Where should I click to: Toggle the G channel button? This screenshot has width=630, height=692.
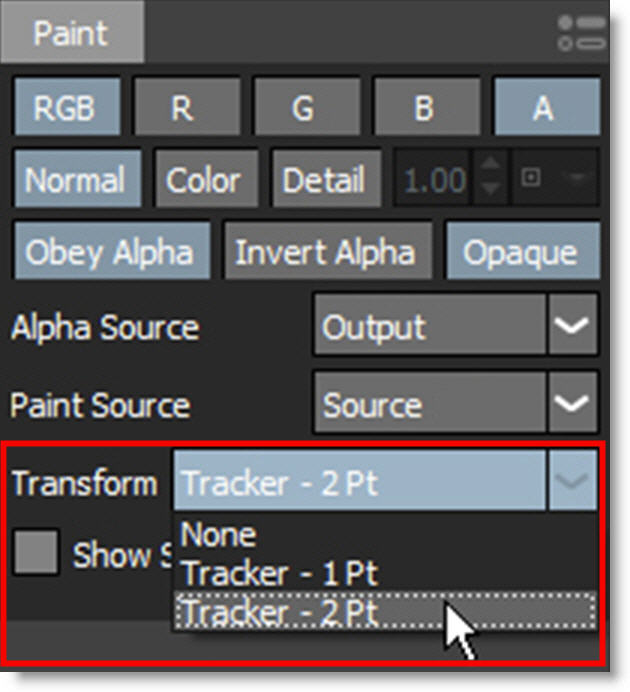302,108
